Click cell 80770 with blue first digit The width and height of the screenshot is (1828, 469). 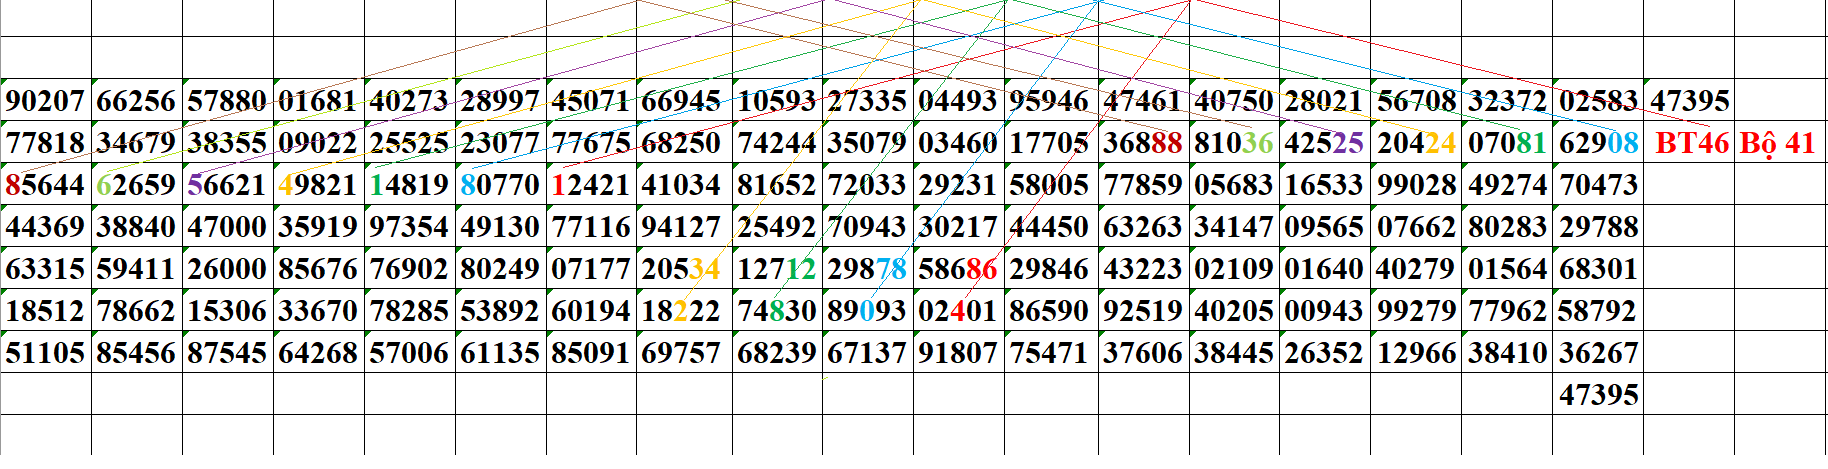[x=500, y=185]
